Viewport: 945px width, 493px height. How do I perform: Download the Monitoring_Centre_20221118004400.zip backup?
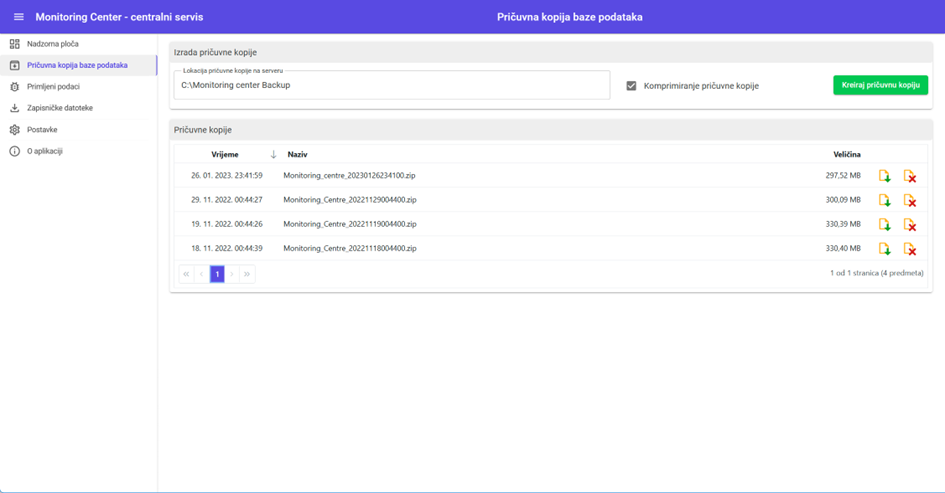[x=884, y=249]
